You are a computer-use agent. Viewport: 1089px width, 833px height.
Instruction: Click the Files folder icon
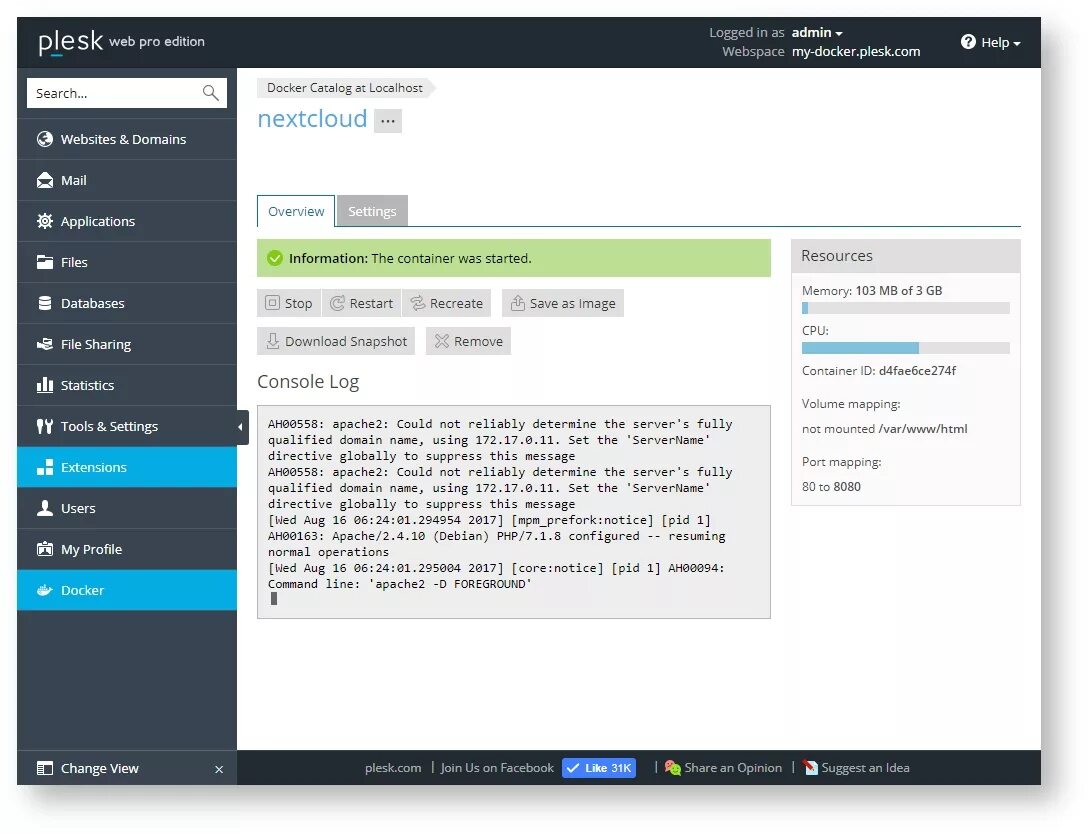coord(45,262)
